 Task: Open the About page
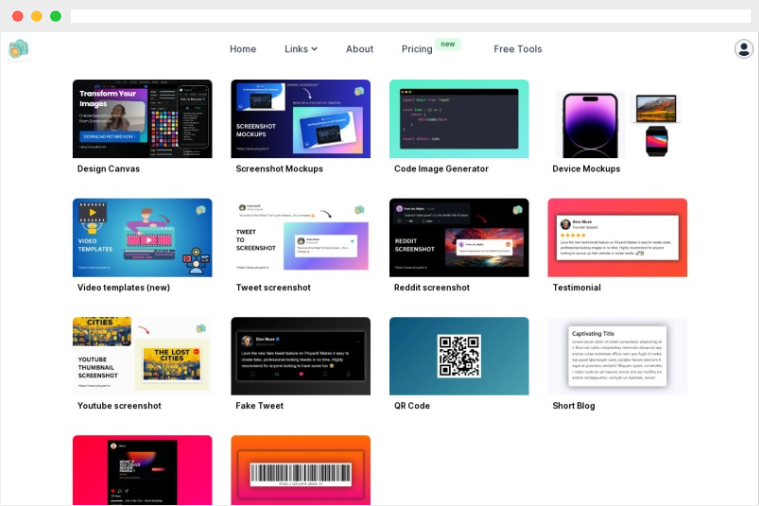click(359, 49)
